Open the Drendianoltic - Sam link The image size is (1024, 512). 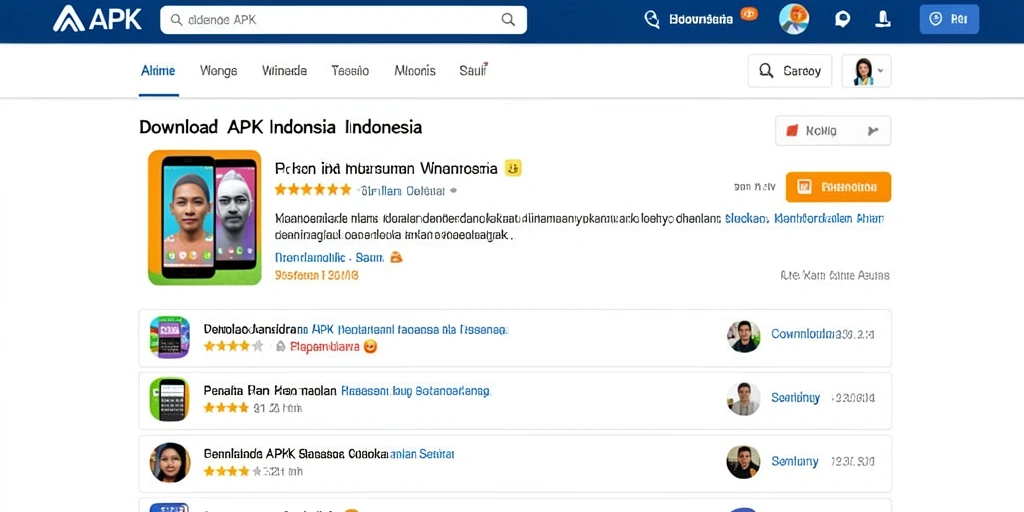click(x=329, y=257)
